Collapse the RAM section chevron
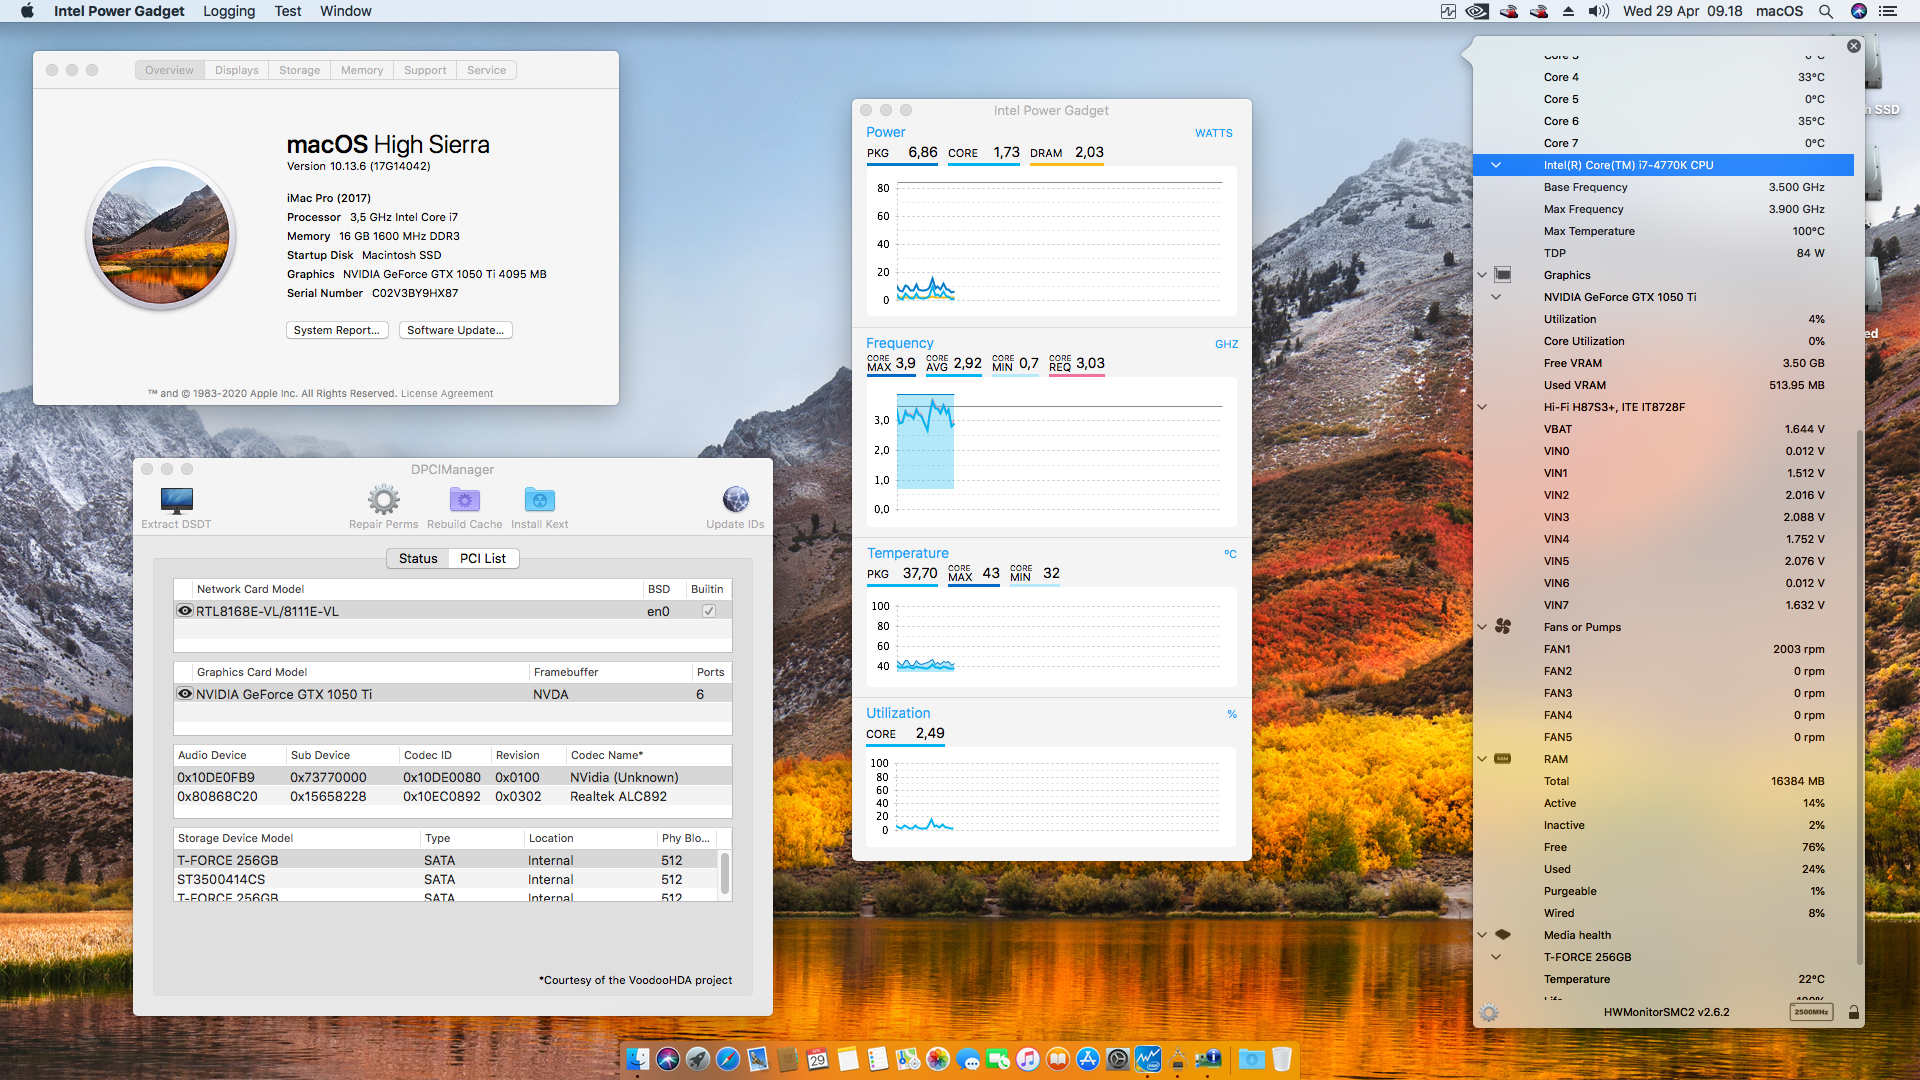Screen dimensions: 1920x1080 [1482, 759]
